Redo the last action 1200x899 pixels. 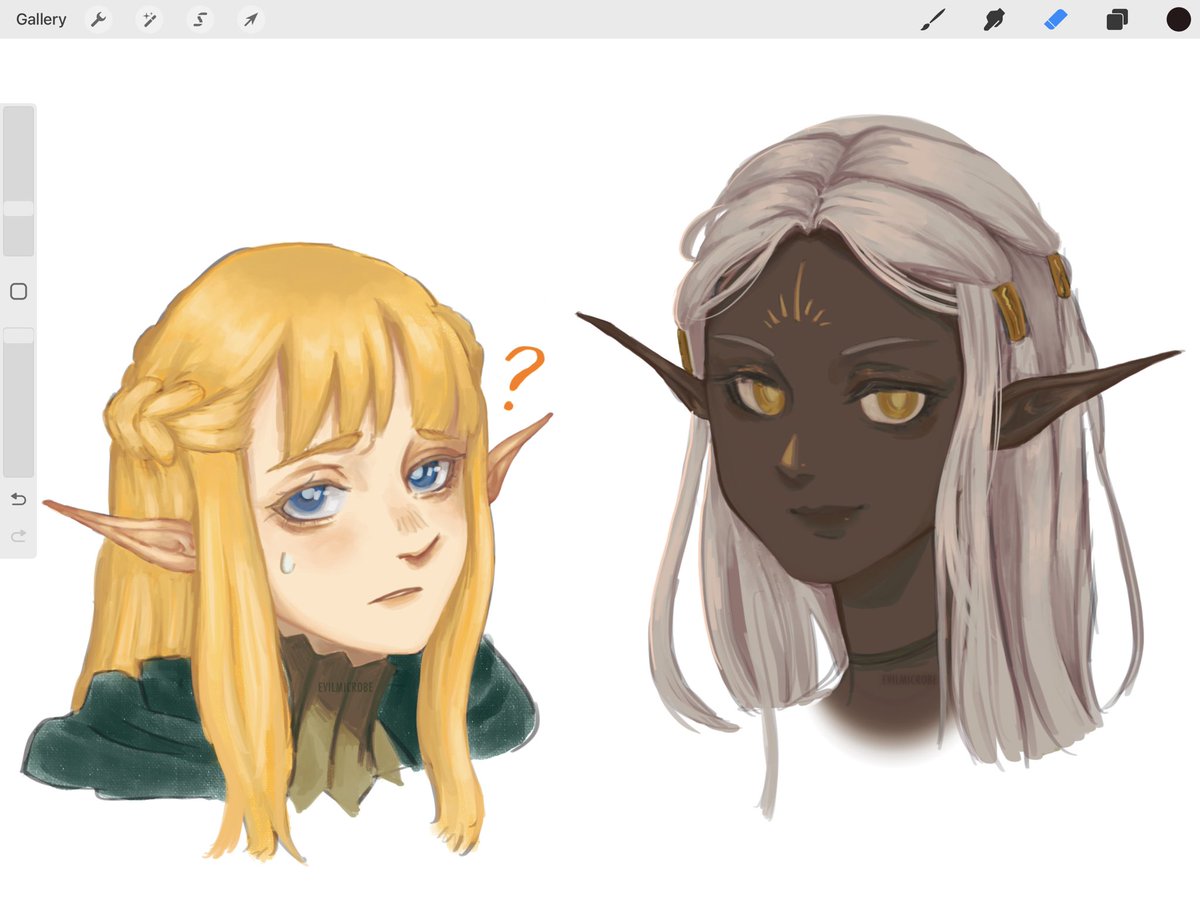[18, 537]
